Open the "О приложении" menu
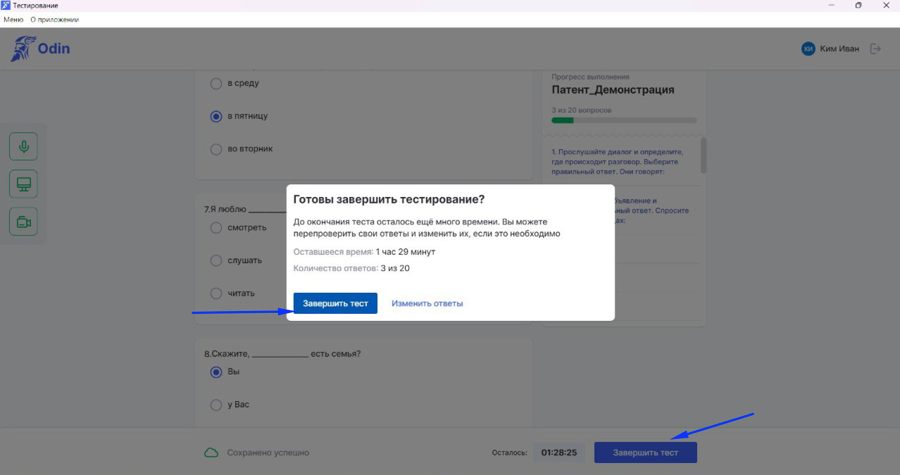This screenshot has height=475, width=900. (54, 20)
